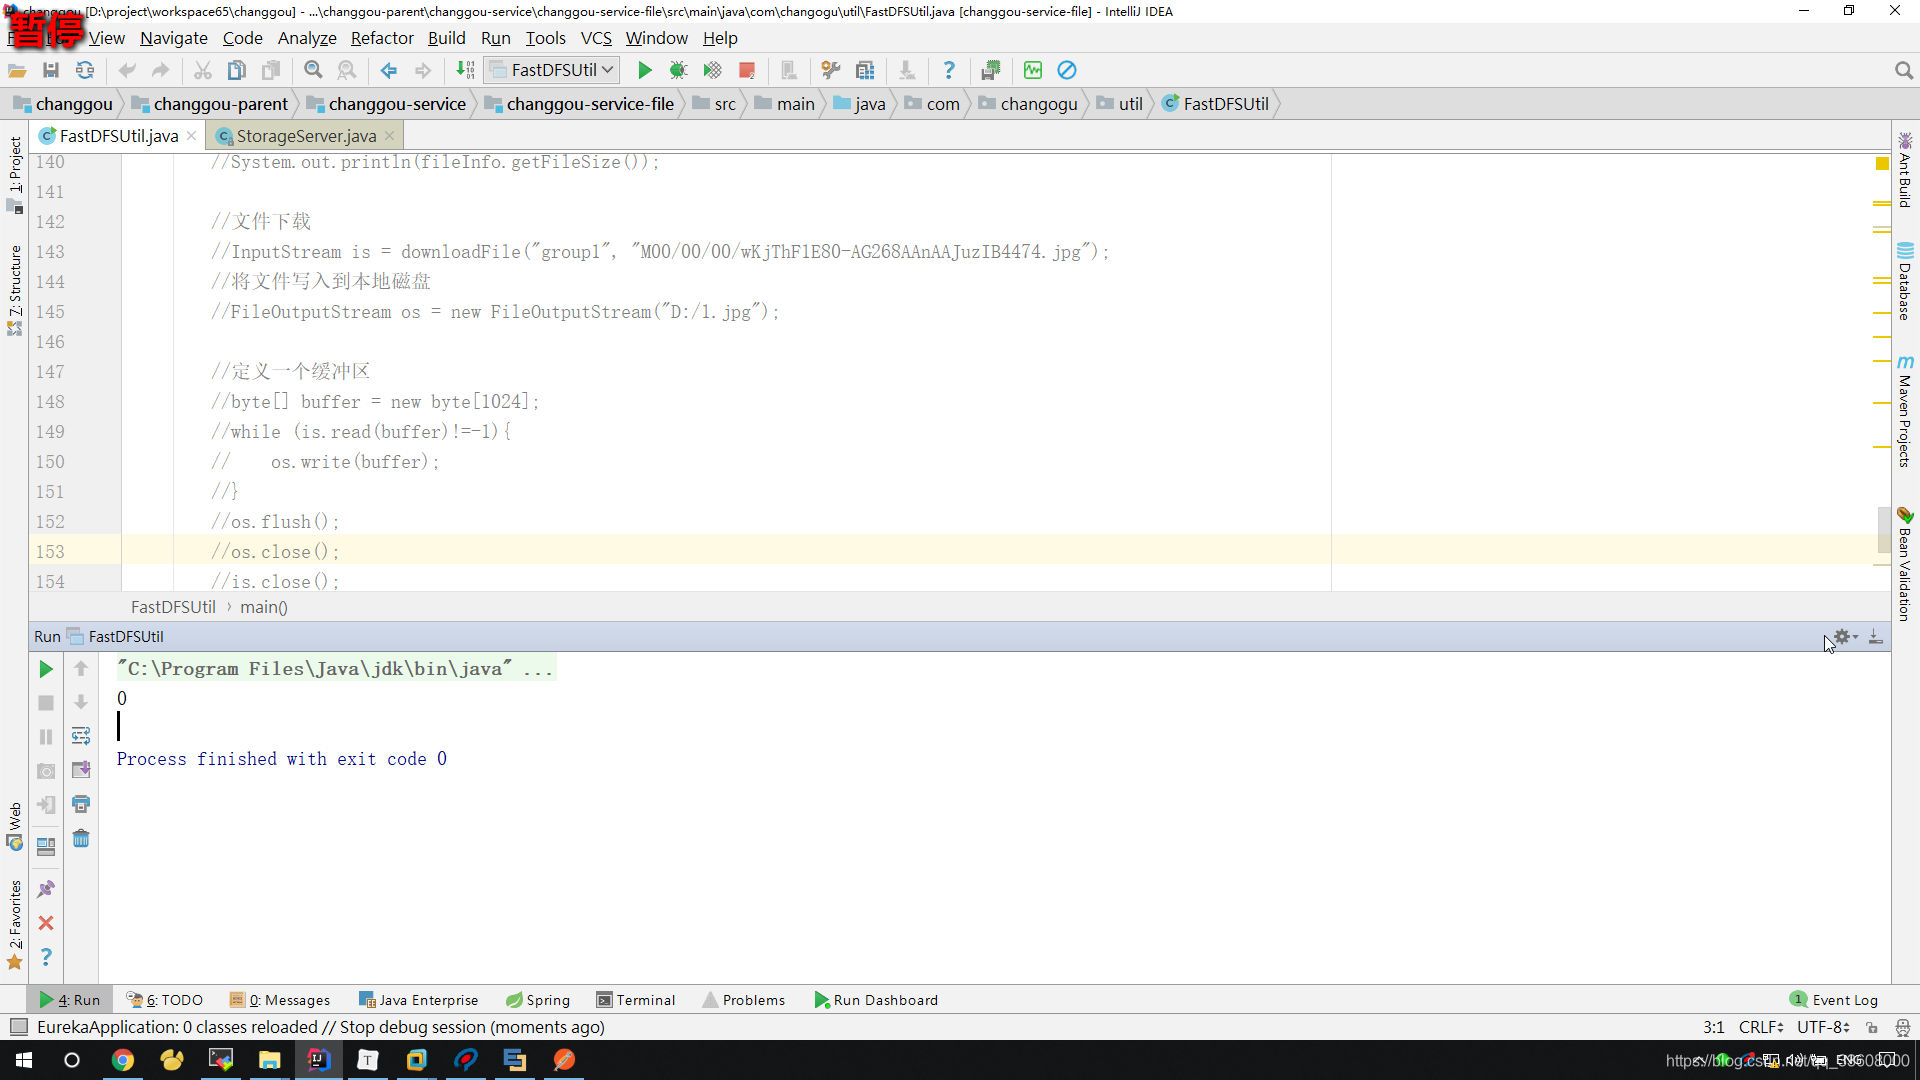Click the CRLF line separator selector
This screenshot has height=1080, width=1920.
point(1761,1027)
